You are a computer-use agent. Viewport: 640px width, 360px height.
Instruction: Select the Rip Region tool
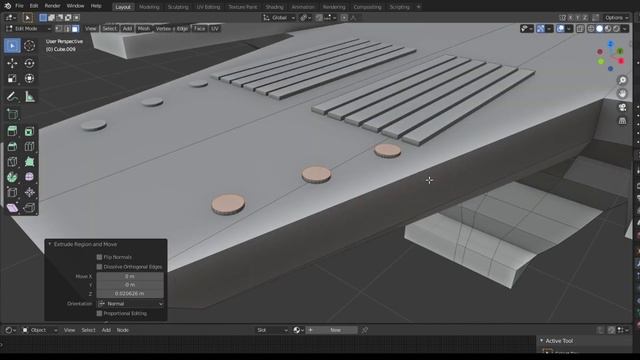point(29,208)
